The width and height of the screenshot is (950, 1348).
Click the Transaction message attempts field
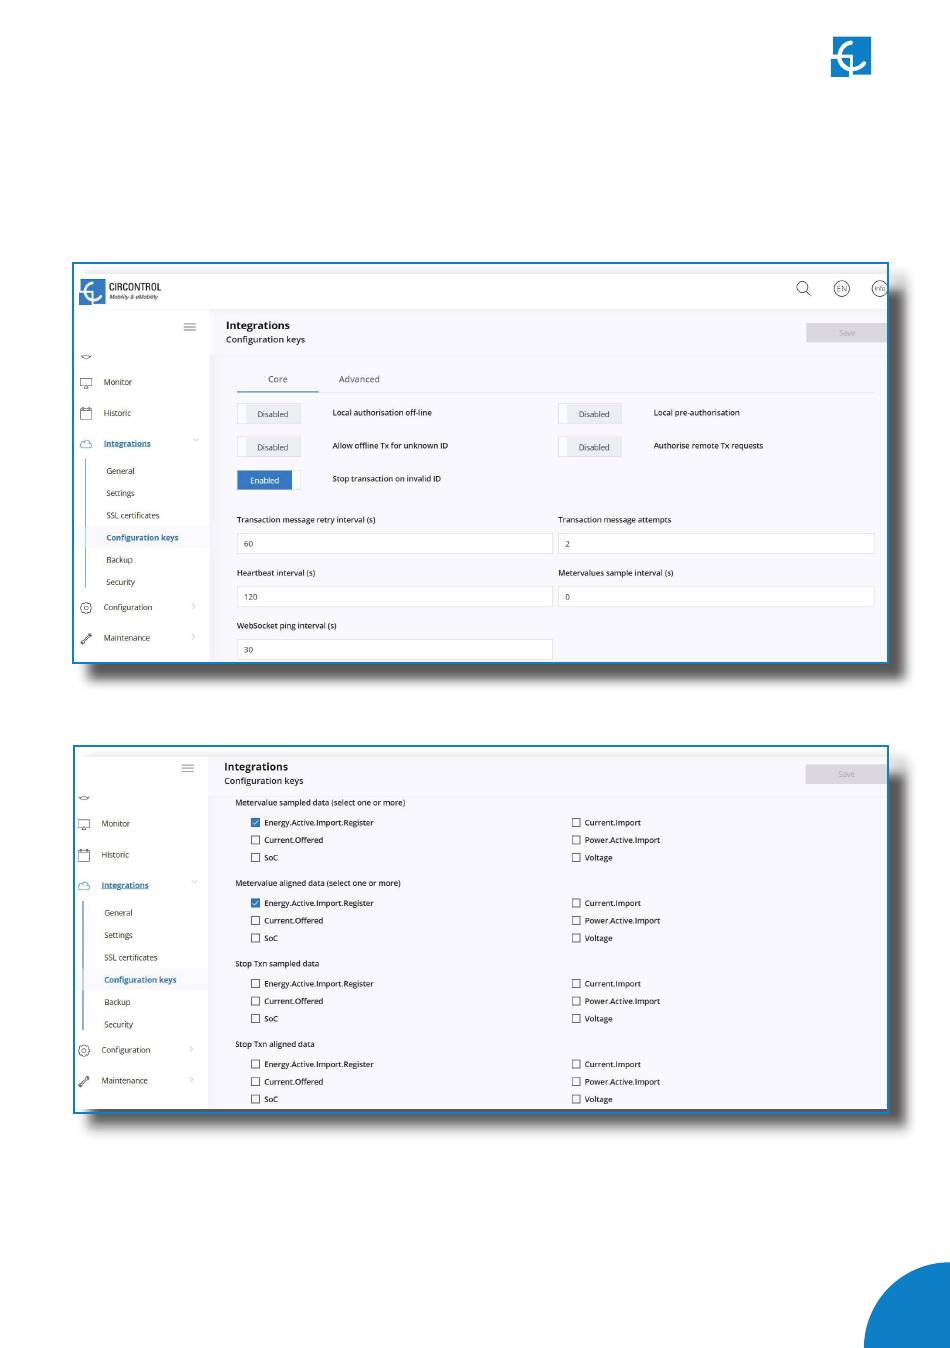(x=716, y=544)
